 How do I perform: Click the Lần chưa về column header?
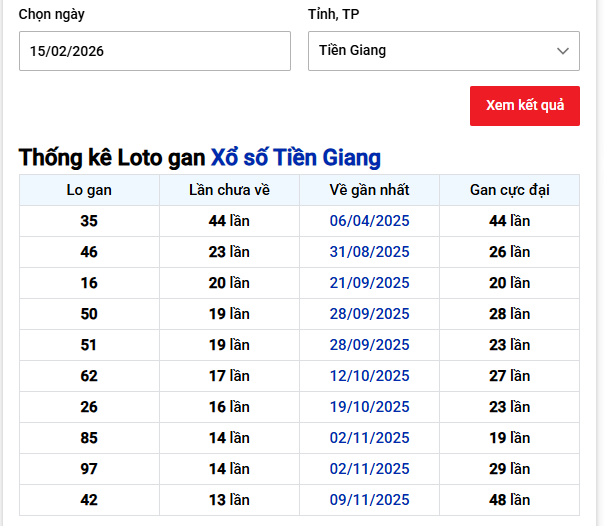(229, 190)
